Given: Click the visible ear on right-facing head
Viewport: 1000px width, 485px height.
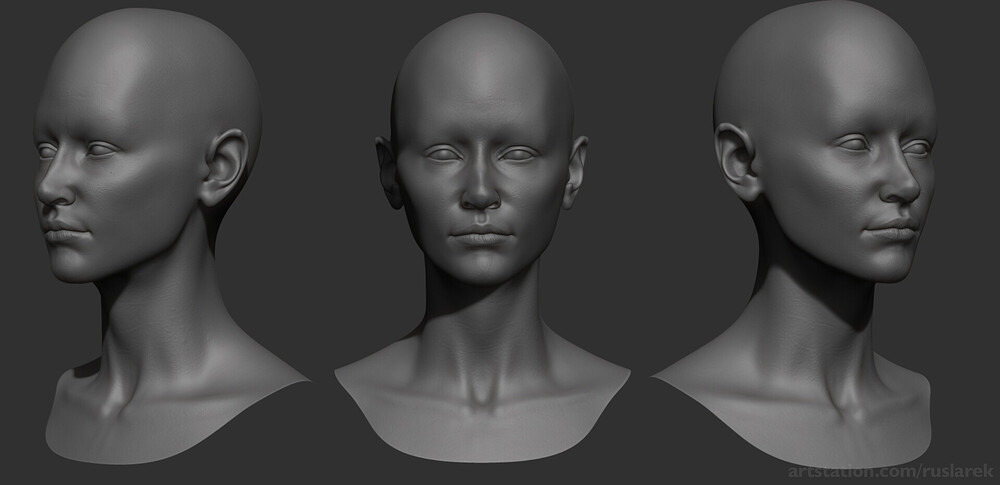Looking at the screenshot, I should 738,161.
